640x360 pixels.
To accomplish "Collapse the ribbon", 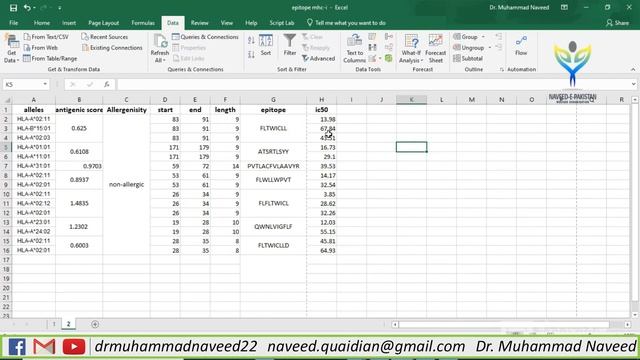I will pyautogui.click(x=633, y=70).
